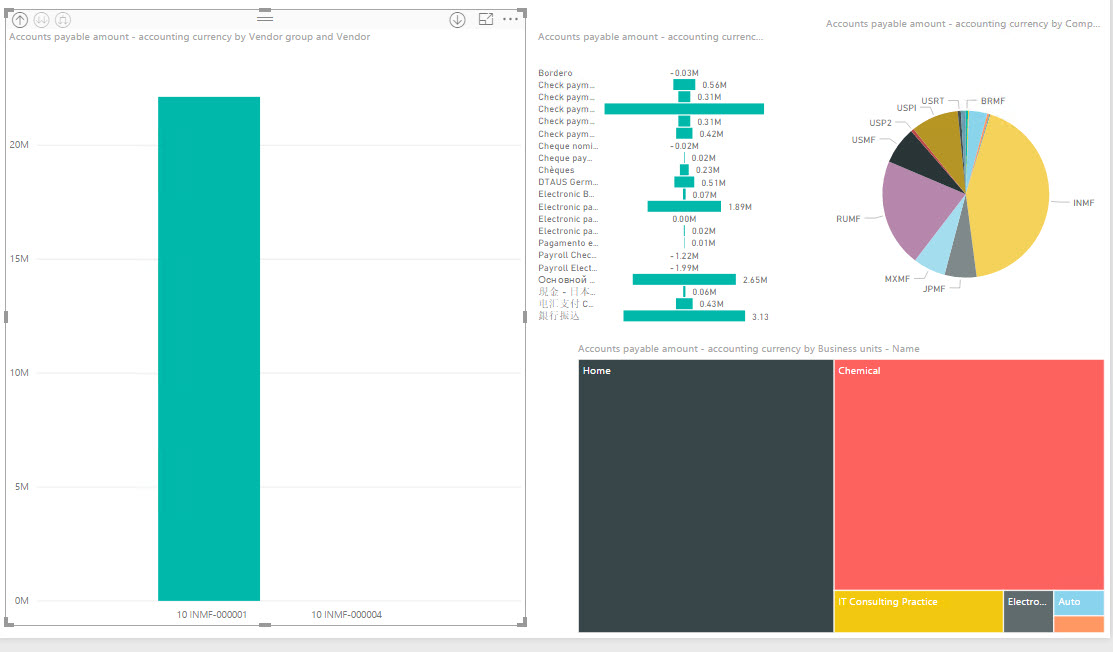Screen dimensions: 1113x652
Task: Click the treemap title by Business units
Action: (748, 349)
